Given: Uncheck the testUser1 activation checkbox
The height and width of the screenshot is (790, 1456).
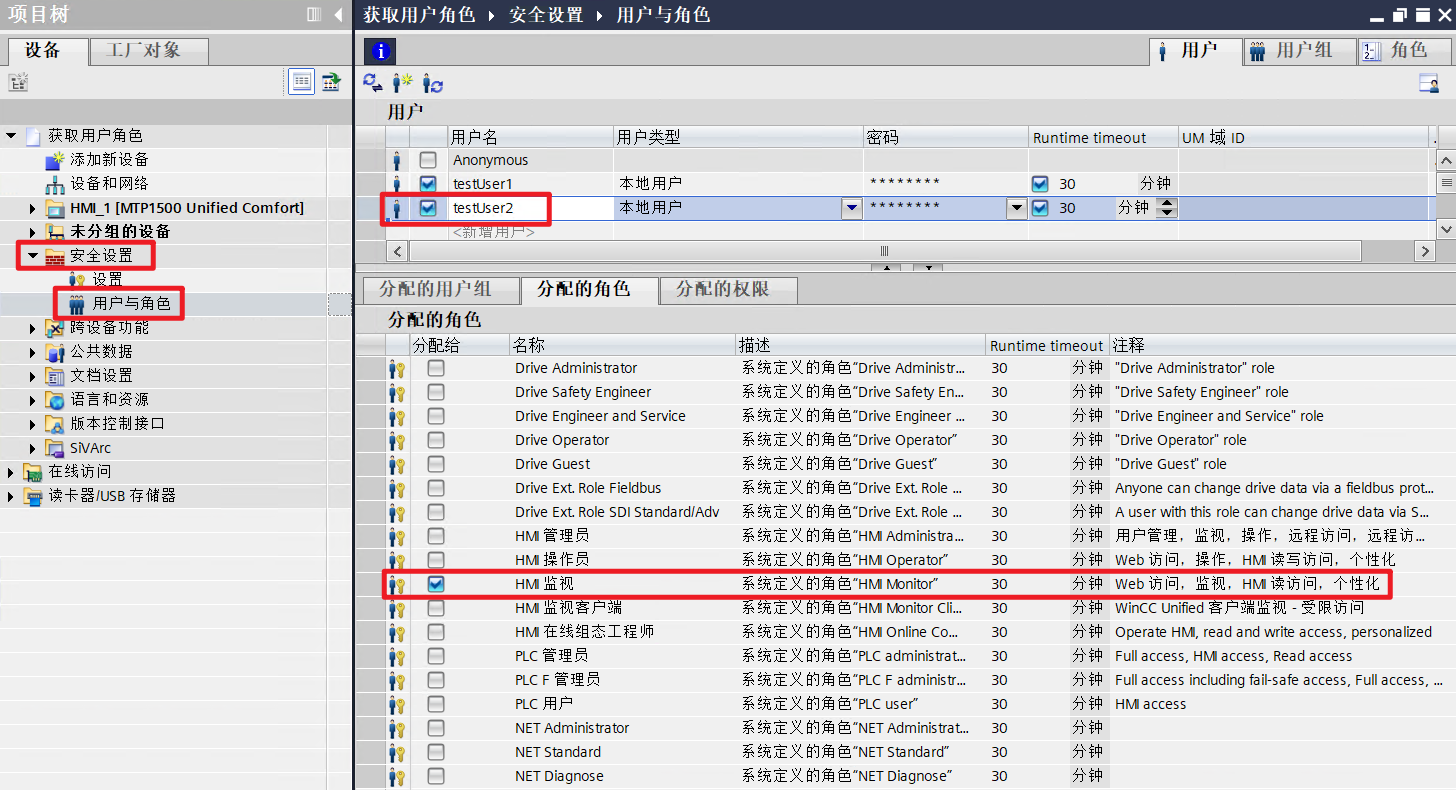Looking at the screenshot, I should point(428,184).
